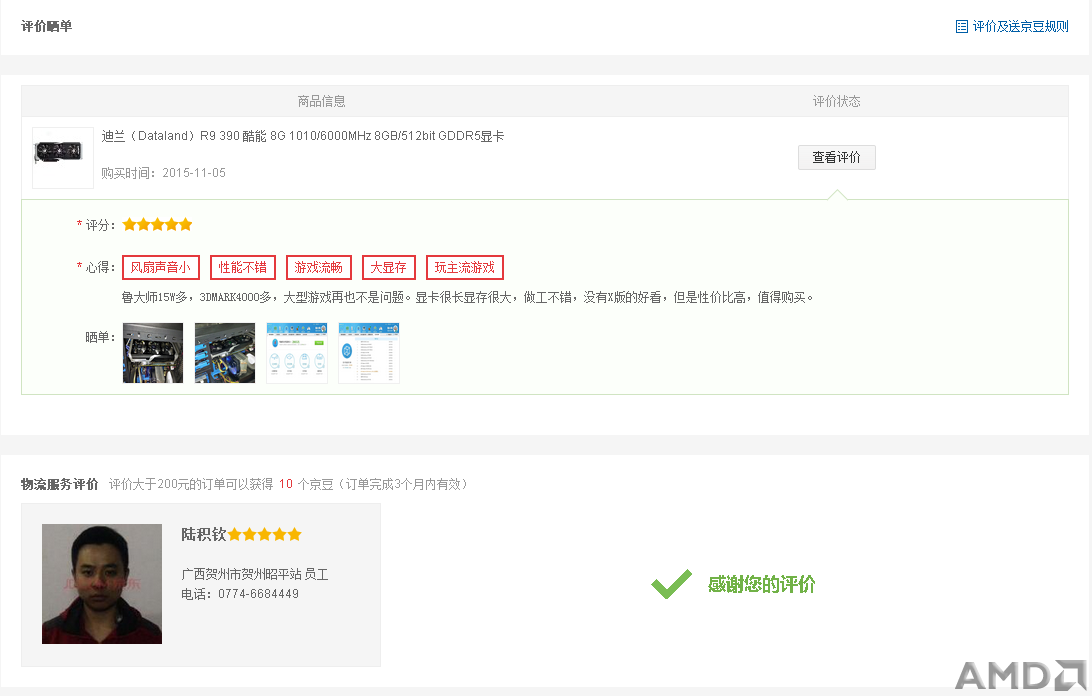This screenshot has height=696, width=1092.
Task: Open the 迪兰 R9 390 酷能 product title
Action: [303, 136]
